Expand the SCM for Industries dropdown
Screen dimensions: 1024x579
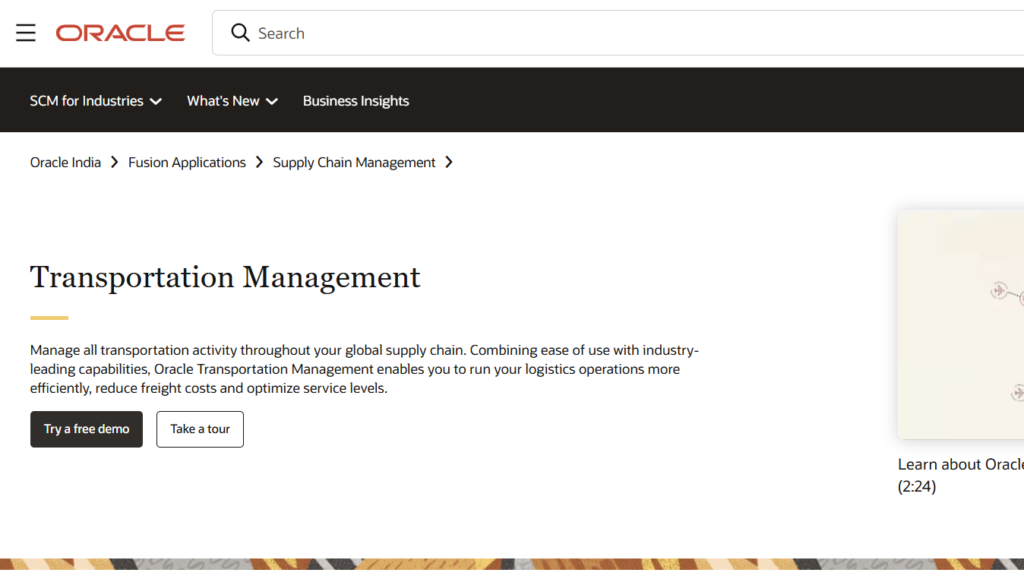(95, 101)
